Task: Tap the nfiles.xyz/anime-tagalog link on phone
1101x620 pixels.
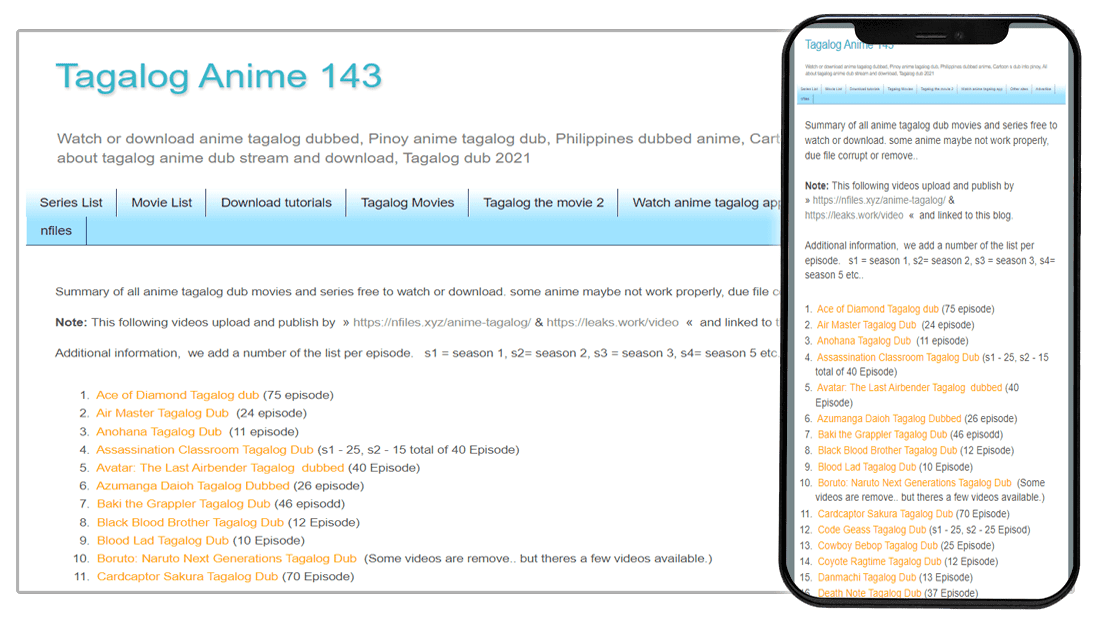Action: coord(879,200)
